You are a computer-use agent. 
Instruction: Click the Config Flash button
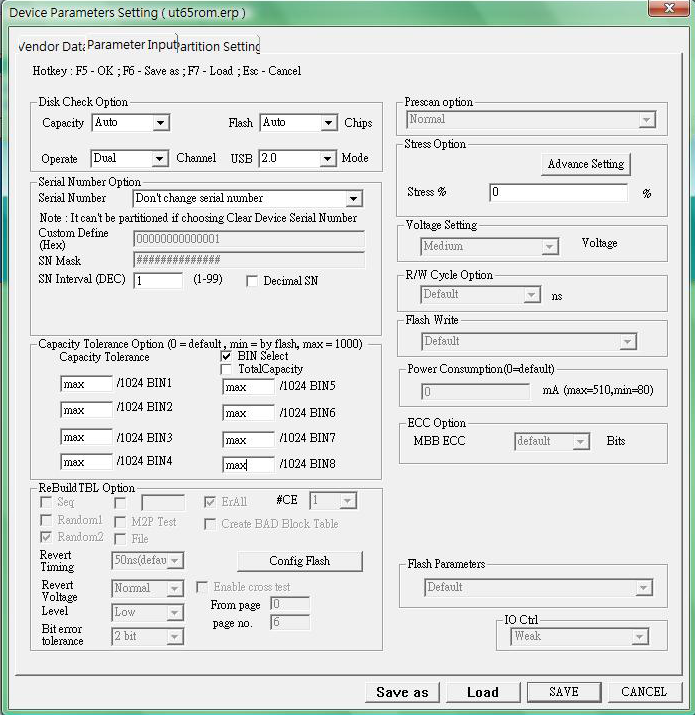click(x=300, y=561)
